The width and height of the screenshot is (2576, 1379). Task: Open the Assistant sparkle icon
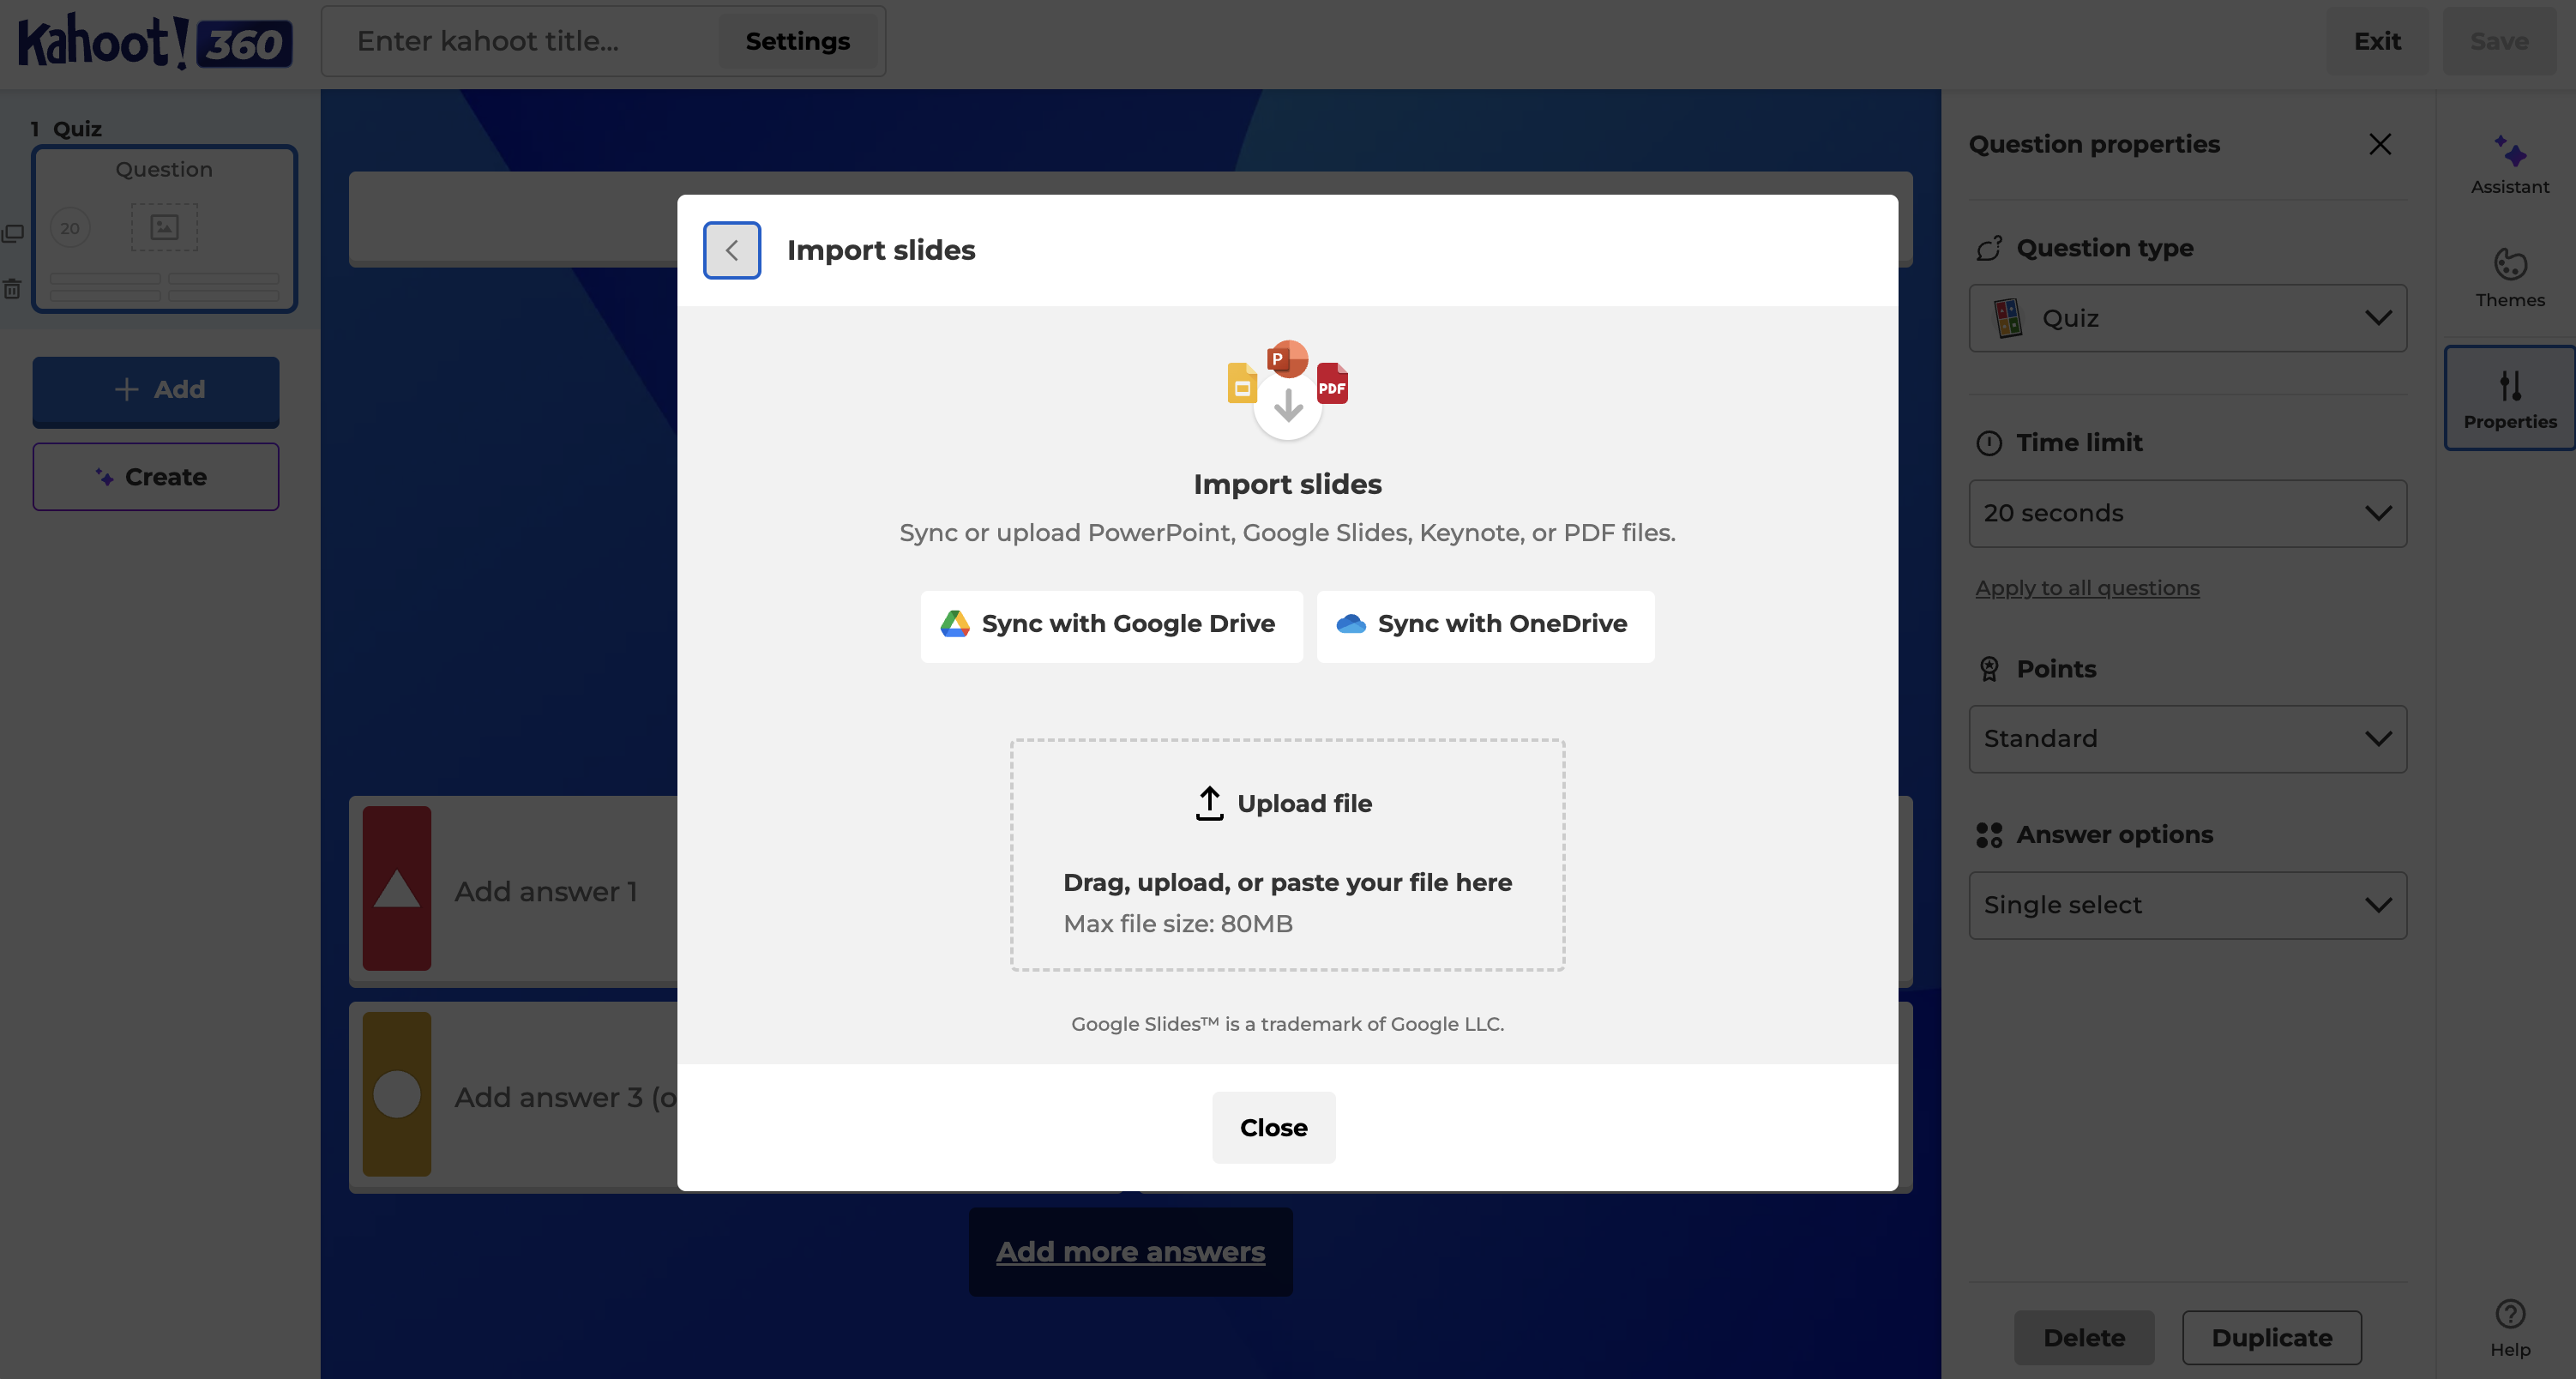click(x=2509, y=151)
